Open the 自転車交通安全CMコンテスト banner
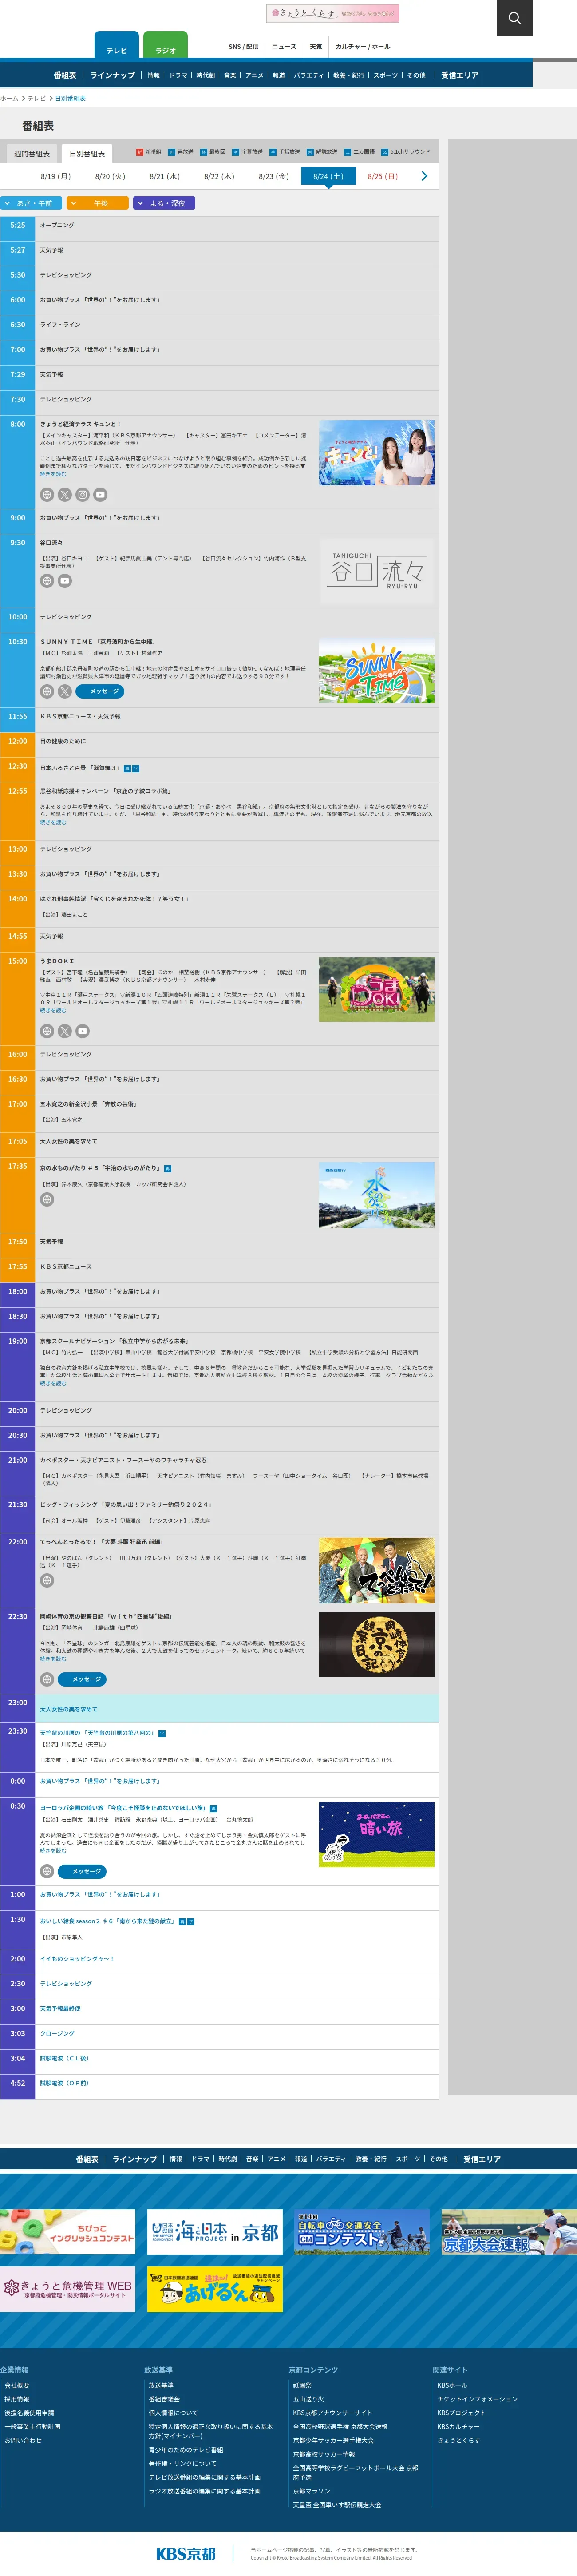The height and width of the screenshot is (2576, 577). tap(362, 2232)
